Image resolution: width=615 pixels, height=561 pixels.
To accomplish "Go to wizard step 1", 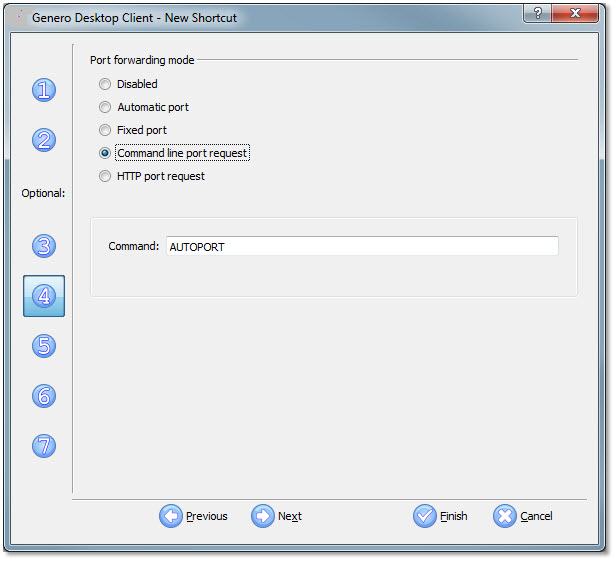I will coord(44,90).
